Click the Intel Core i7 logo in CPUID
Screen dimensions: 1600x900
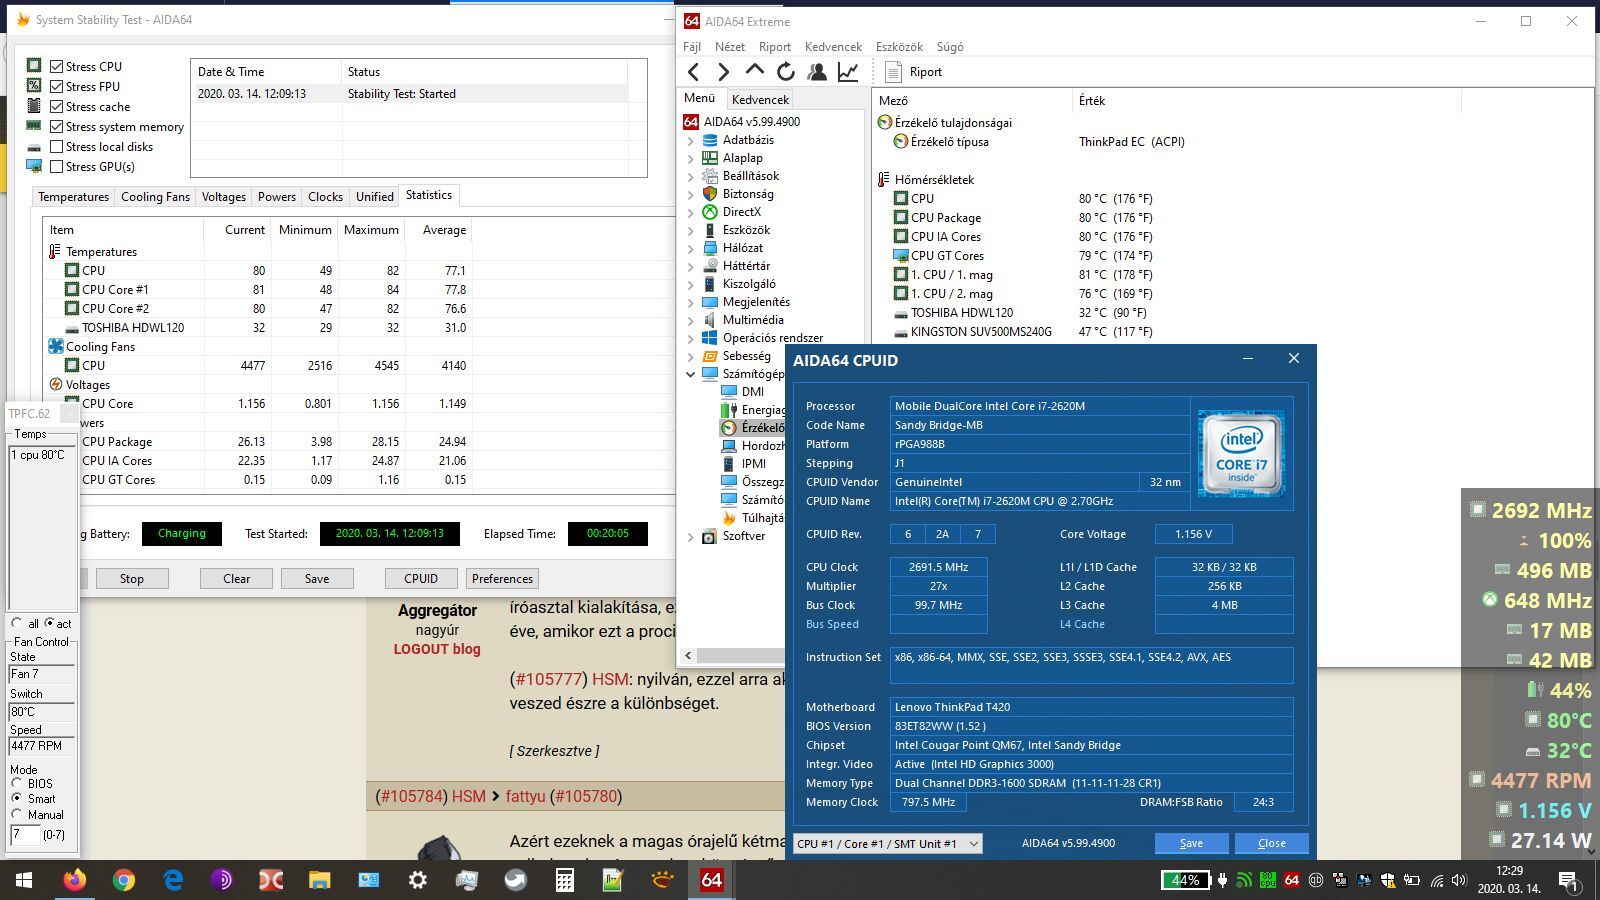(x=1241, y=453)
